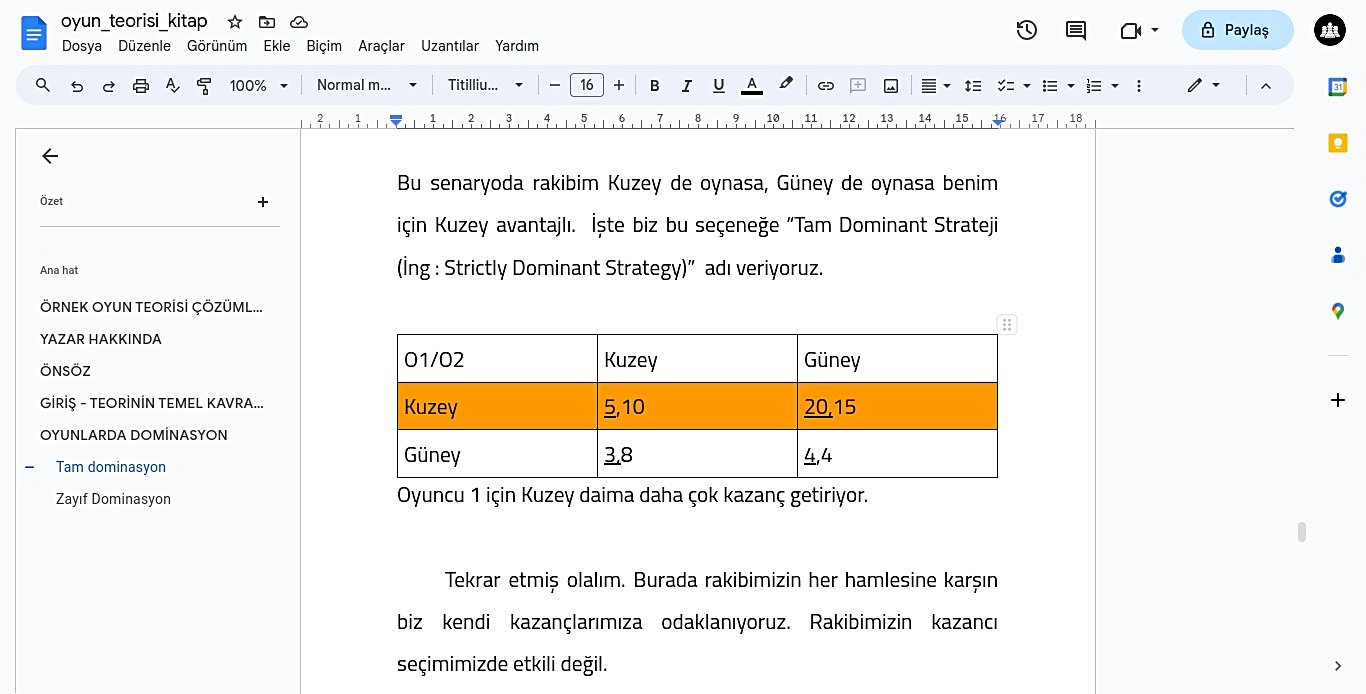
Task: Open the zoom level dropdown
Action: pyautogui.click(x=258, y=86)
